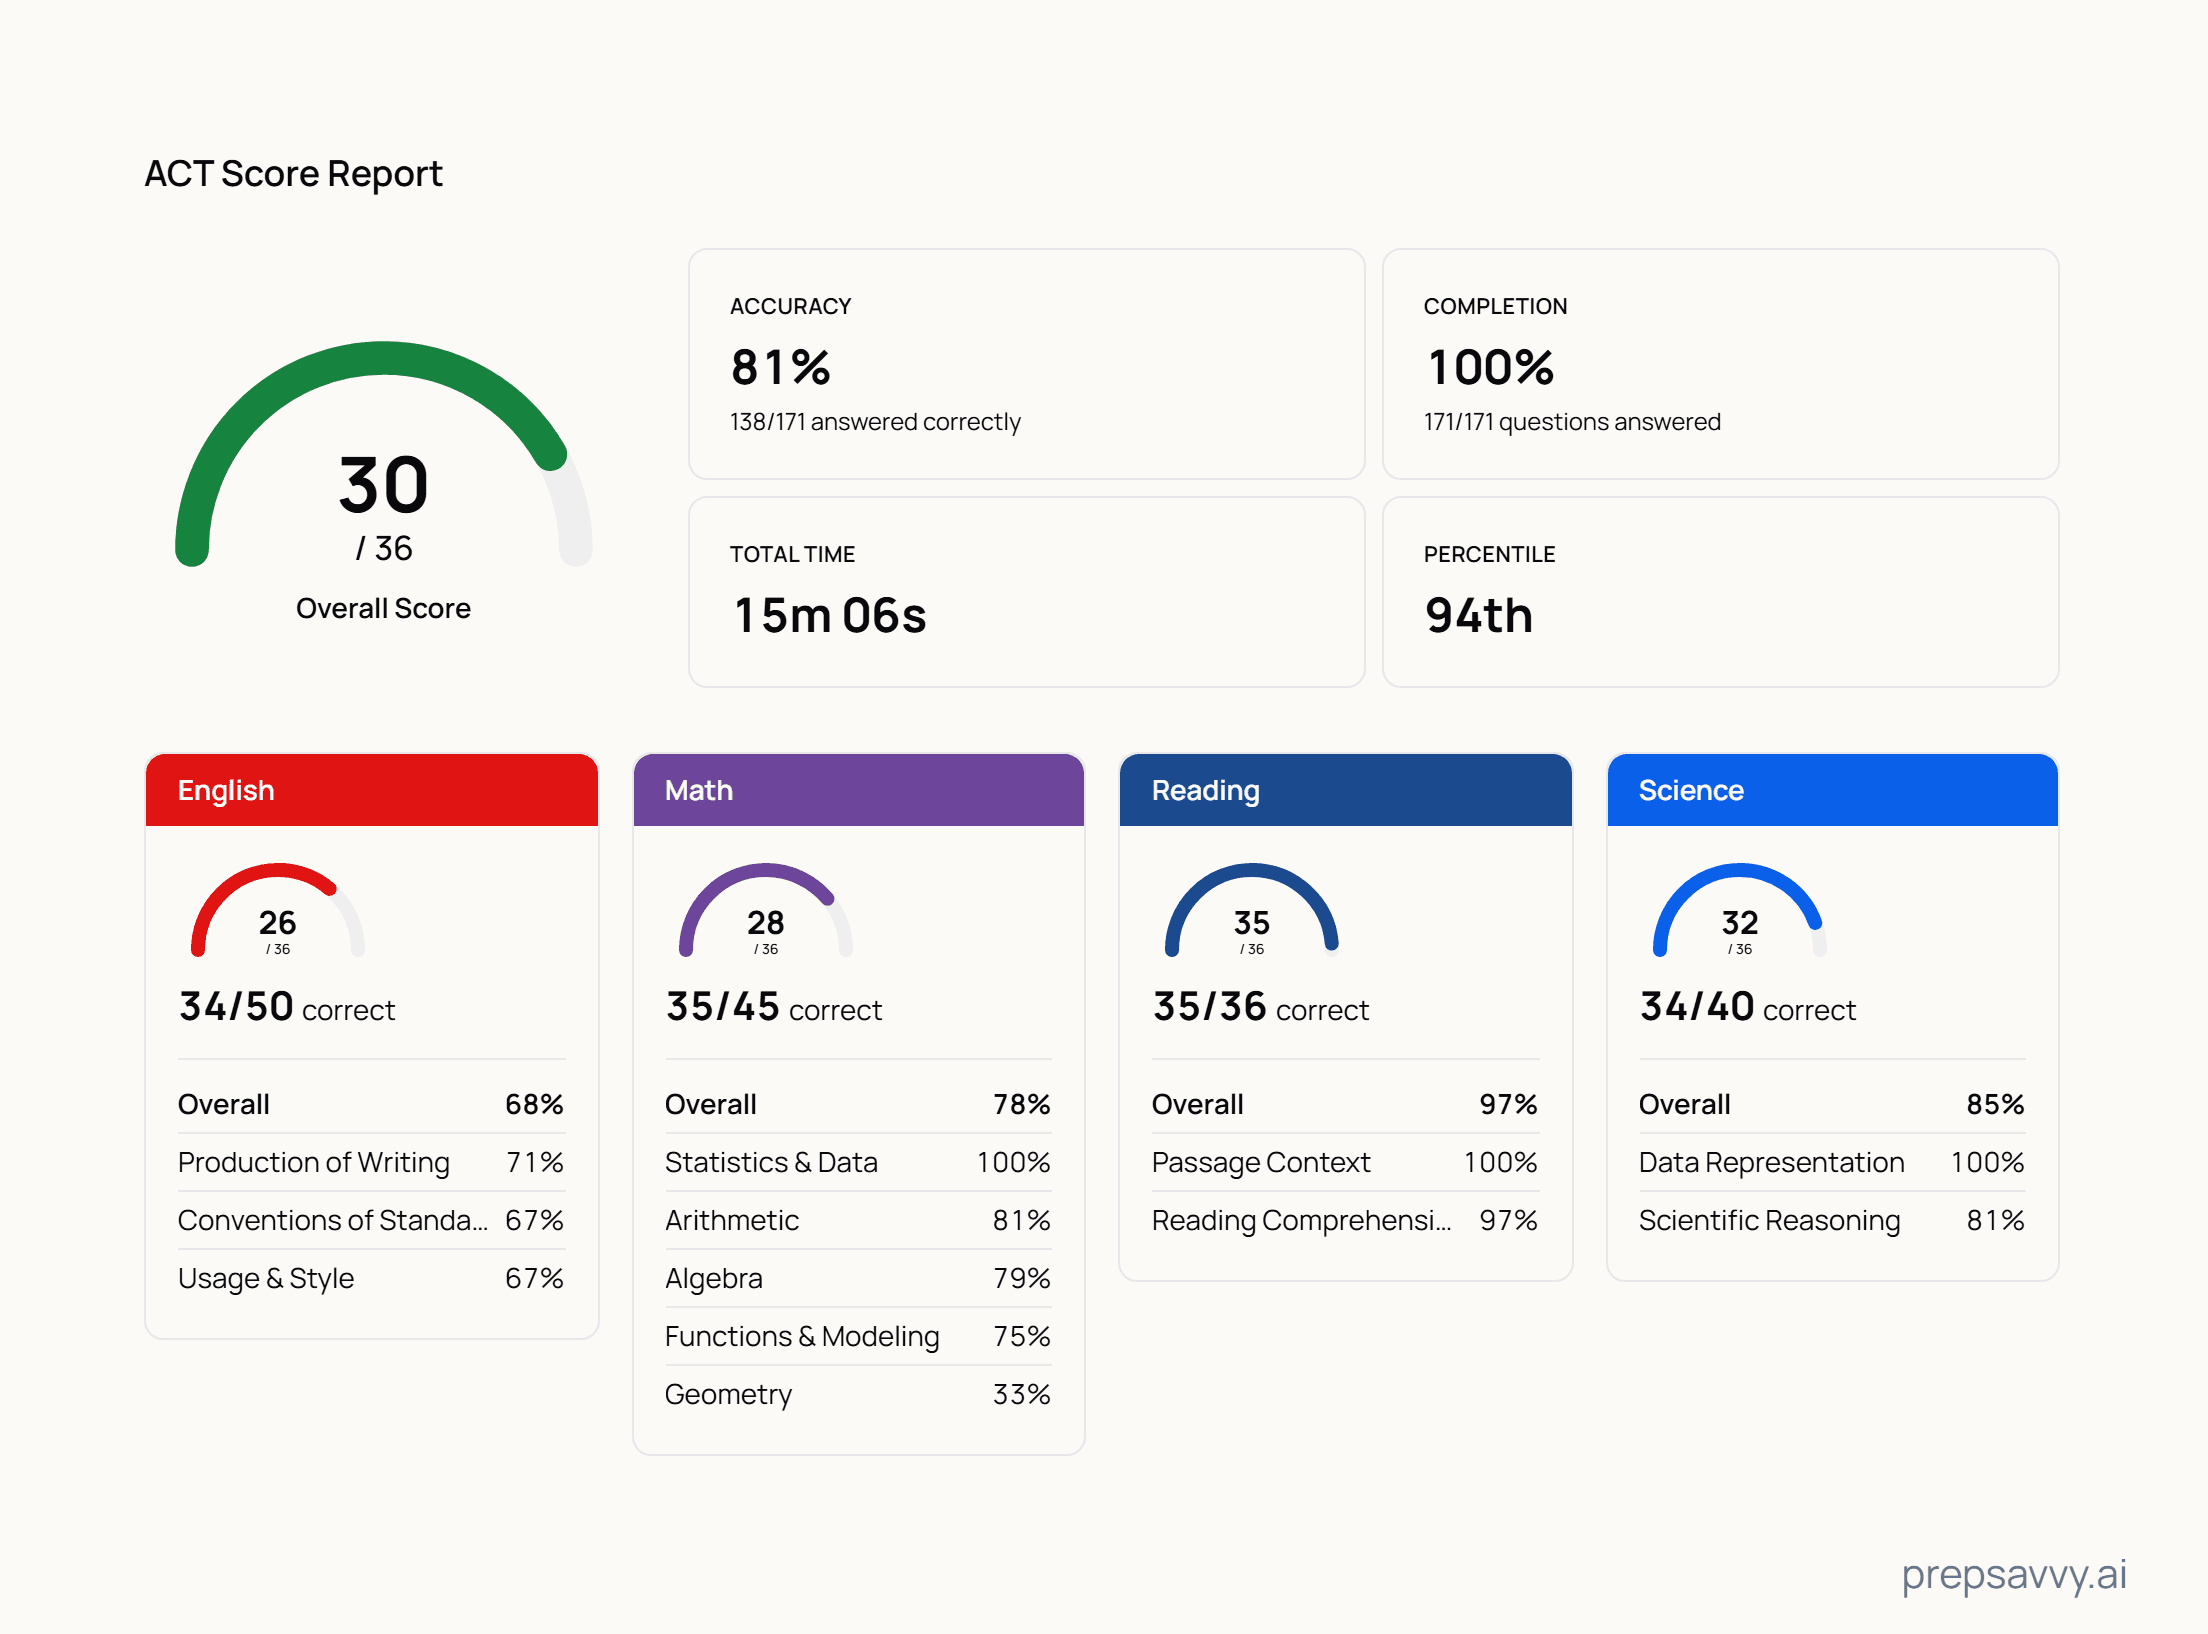Open the Total Time 15m 06s card
This screenshot has height=1634, width=2208.
pyautogui.click(x=1027, y=592)
